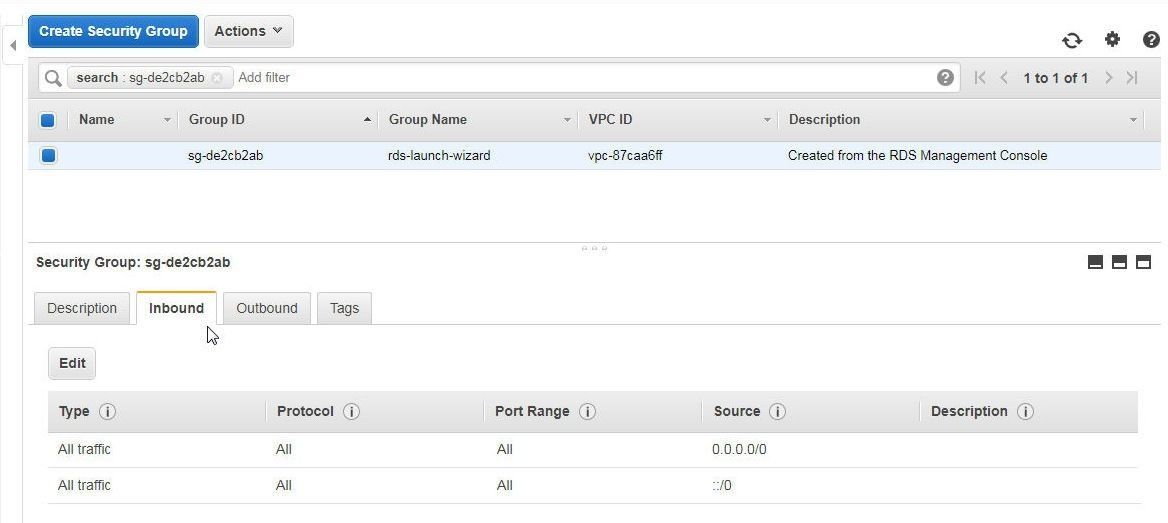Uncheck the sg-de2cb2ab row checkbox
The width and height of the screenshot is (1168, 523).
[x=48, y=156]
